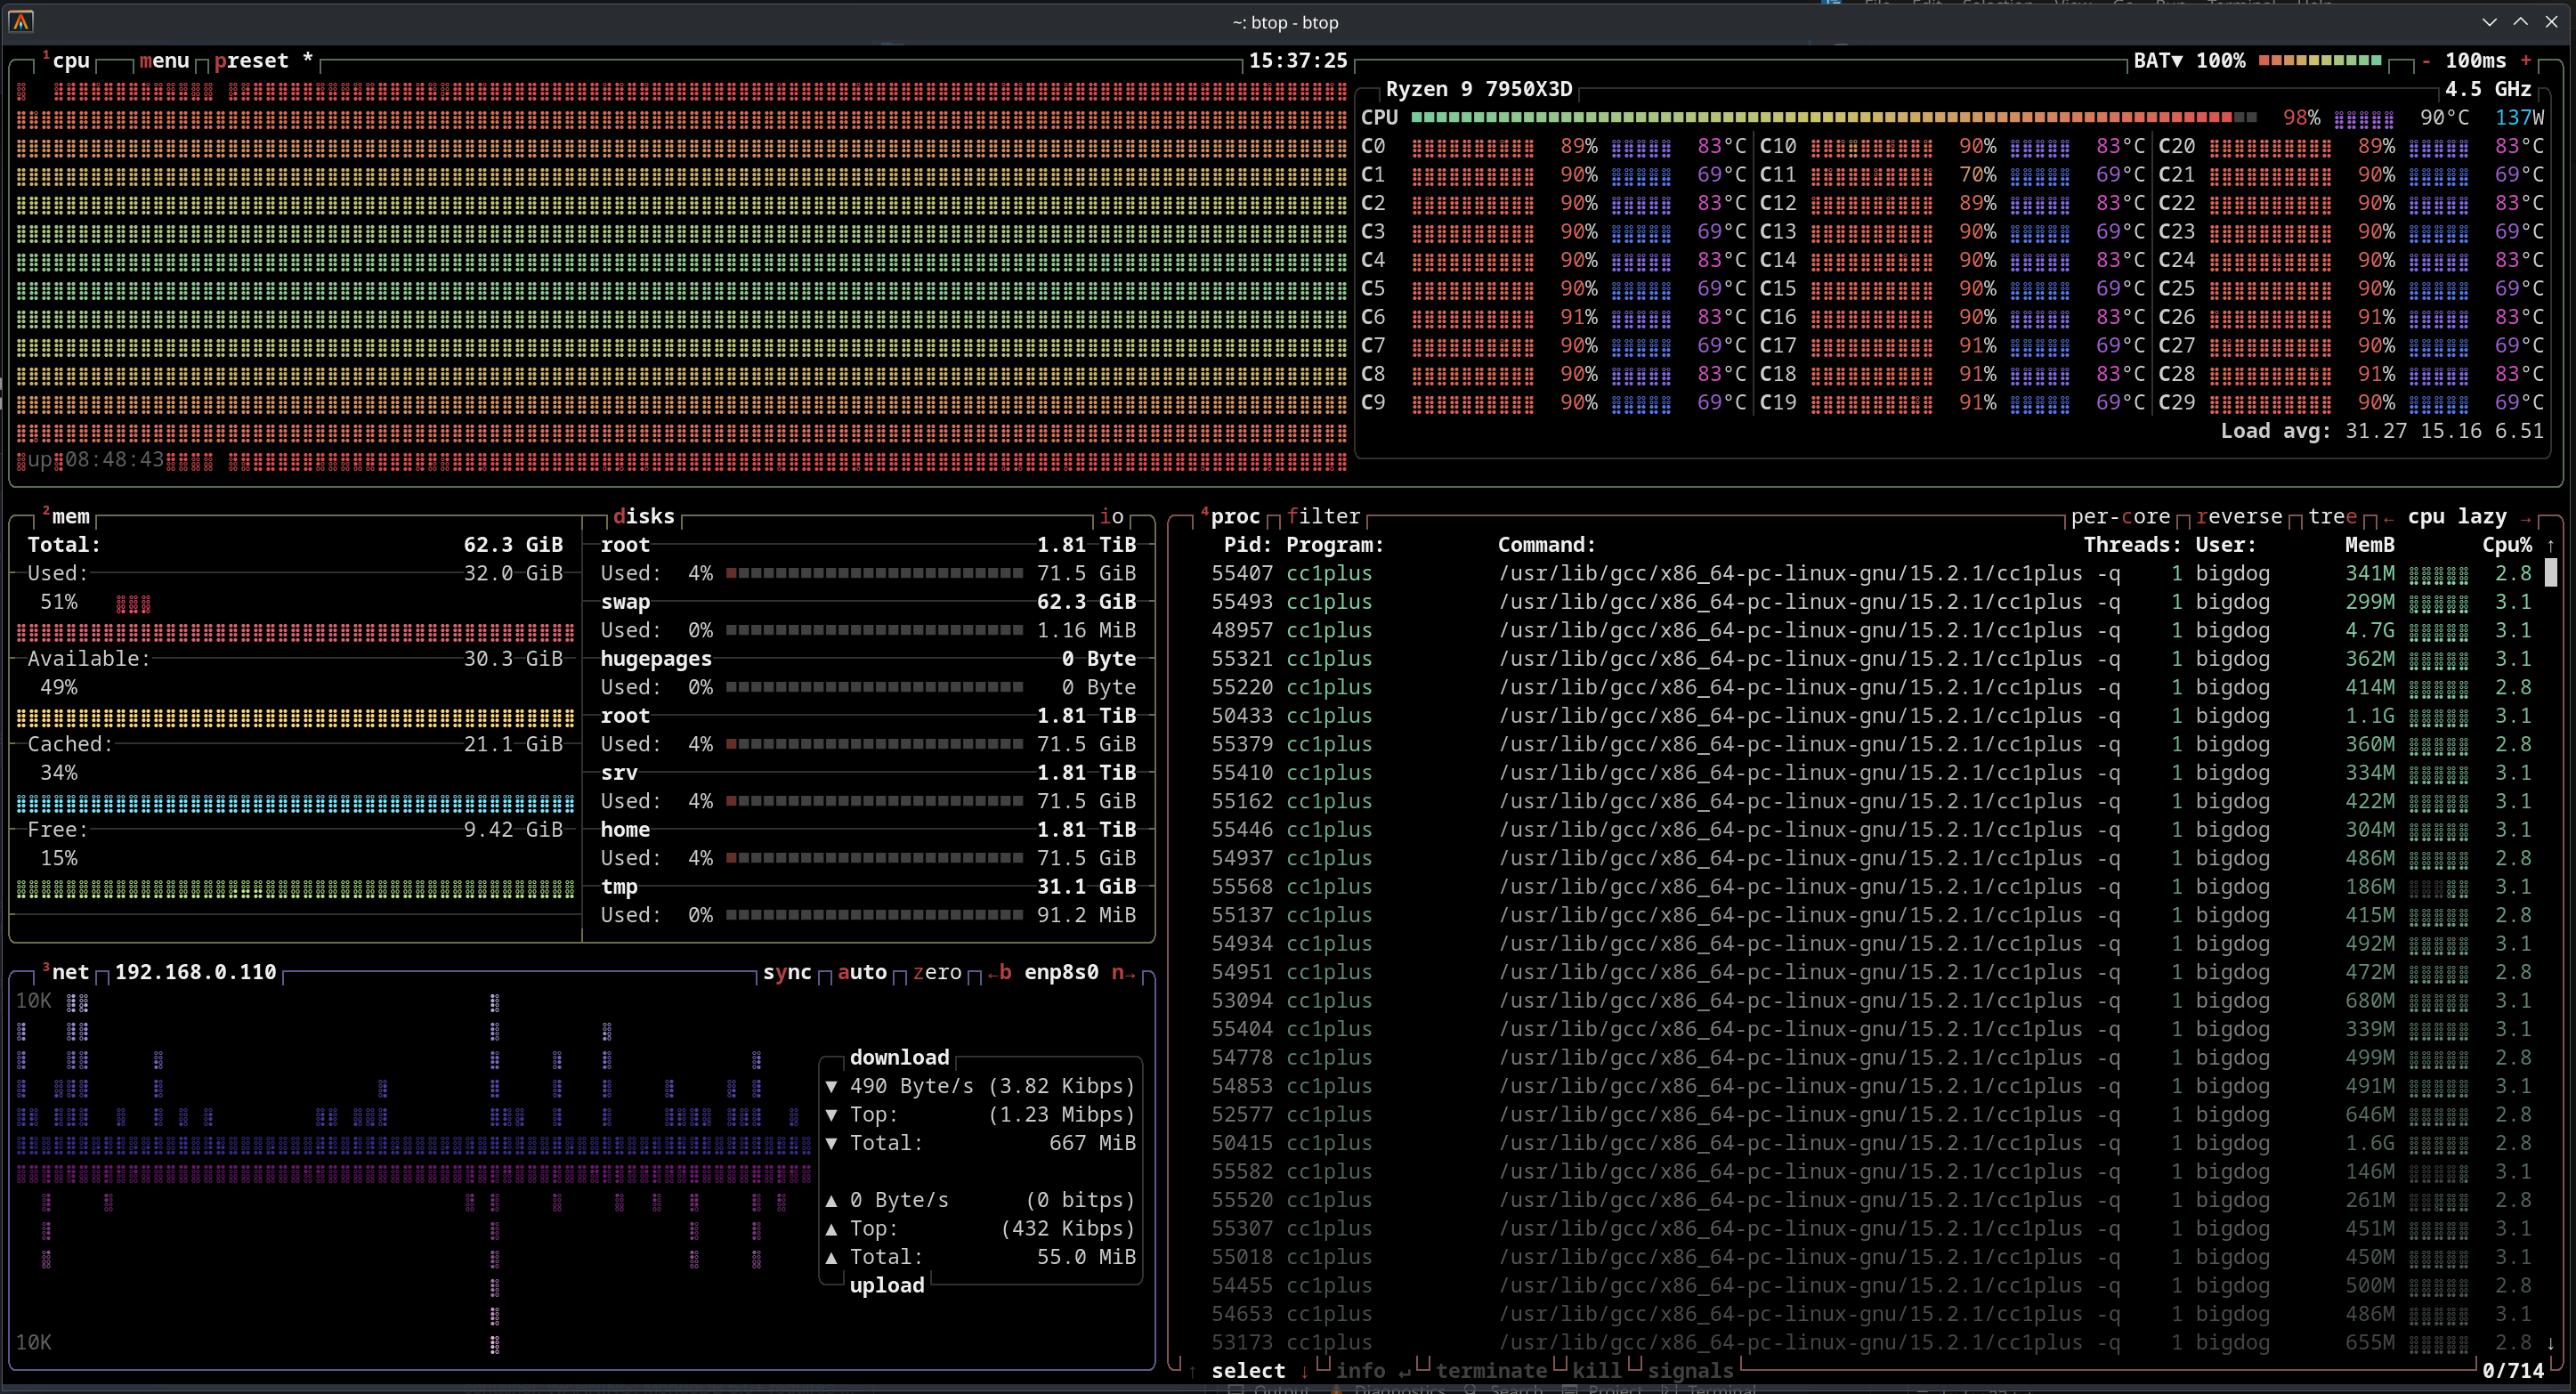This screenshot has width=2576, height=1394.
Task: Toggle reverse sorting of processes
Action: (2239, 517)
